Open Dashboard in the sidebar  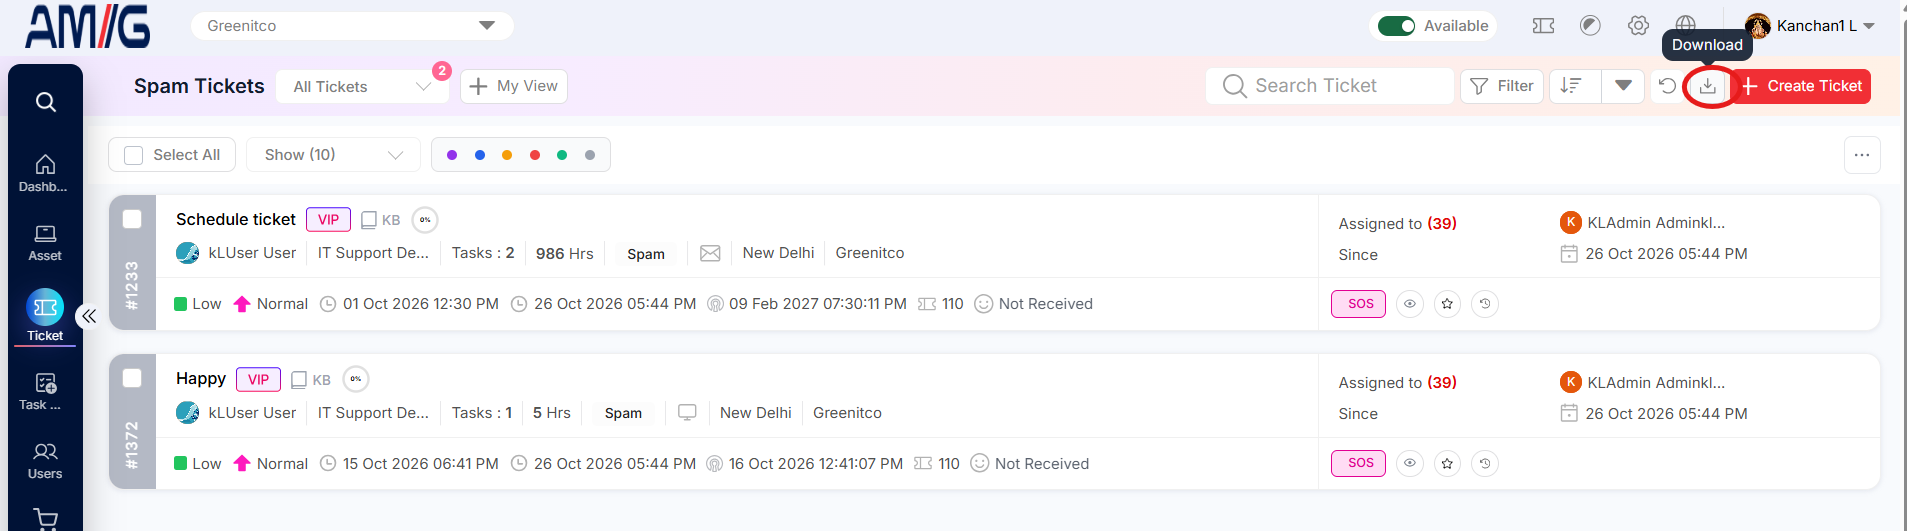(45, 174)
